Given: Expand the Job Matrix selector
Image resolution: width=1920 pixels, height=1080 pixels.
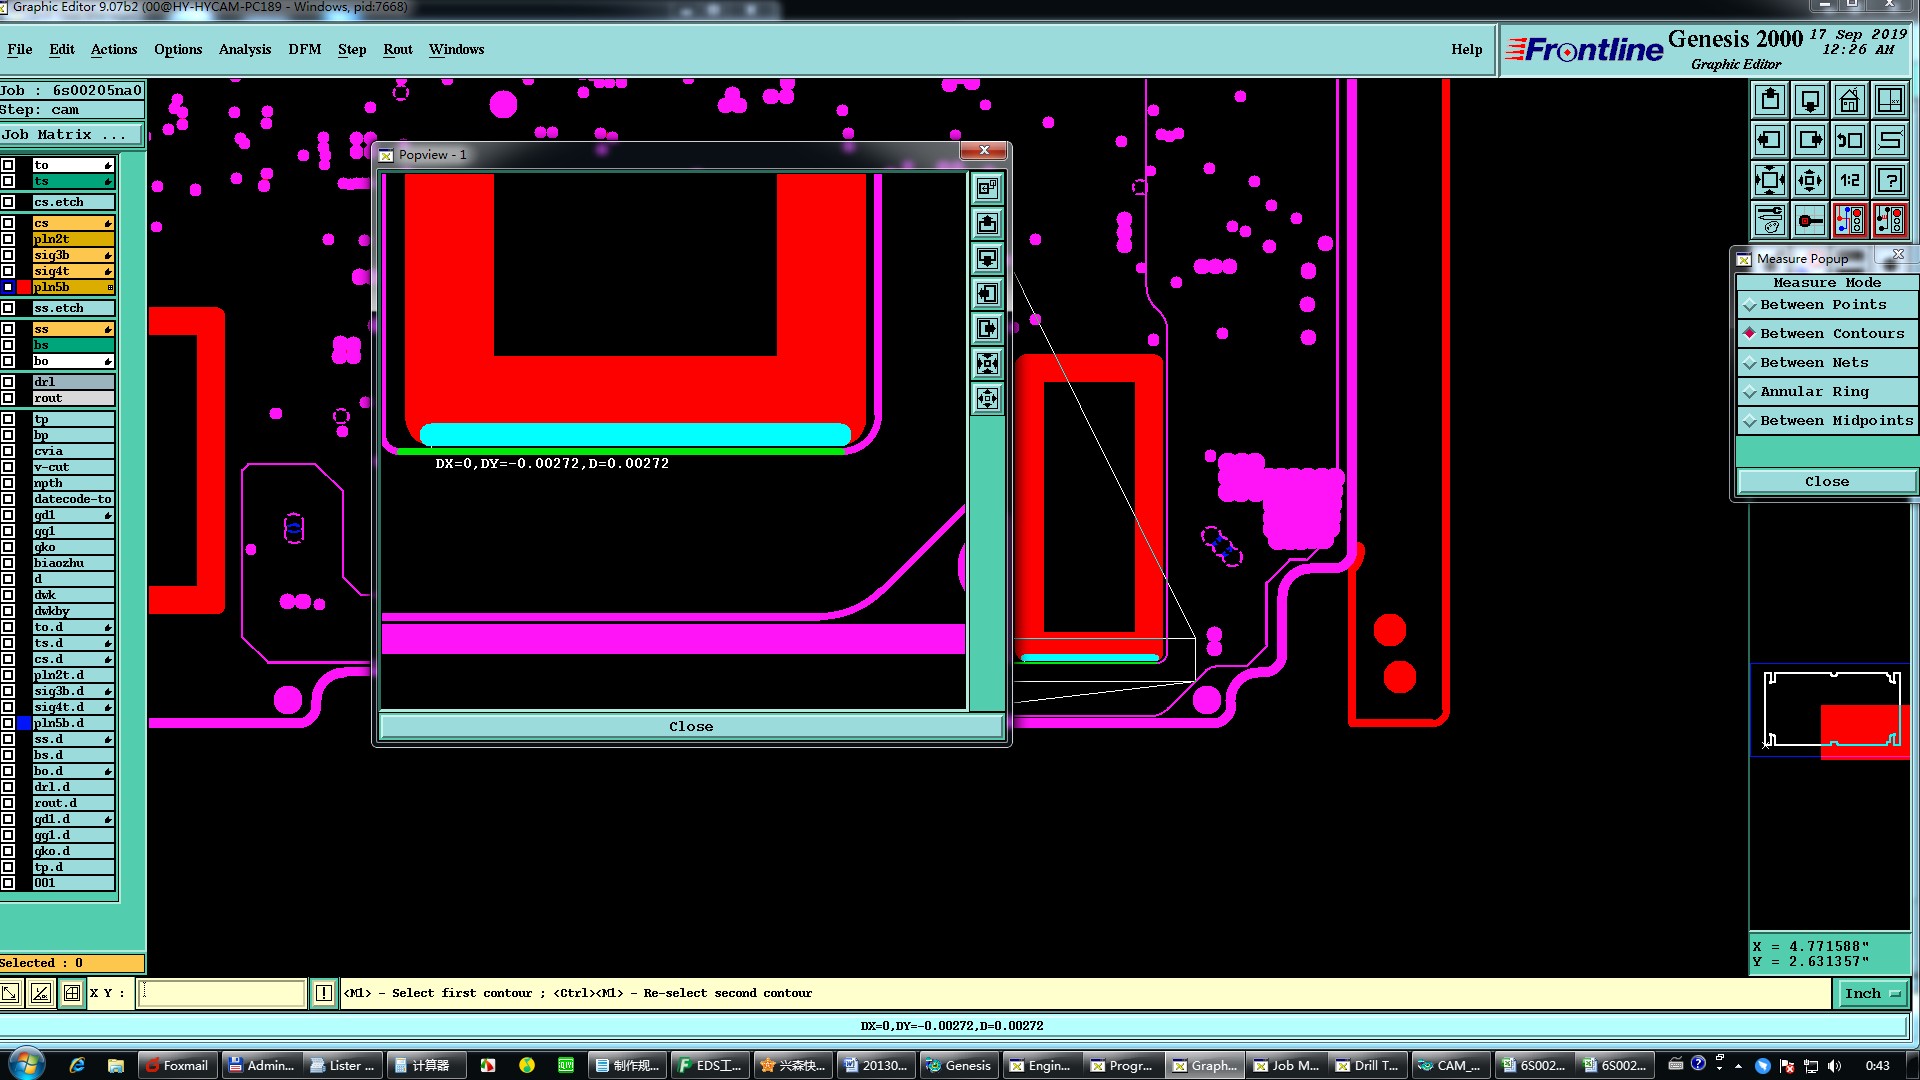Looking at the screenshot, I should (x=70, y=134).
